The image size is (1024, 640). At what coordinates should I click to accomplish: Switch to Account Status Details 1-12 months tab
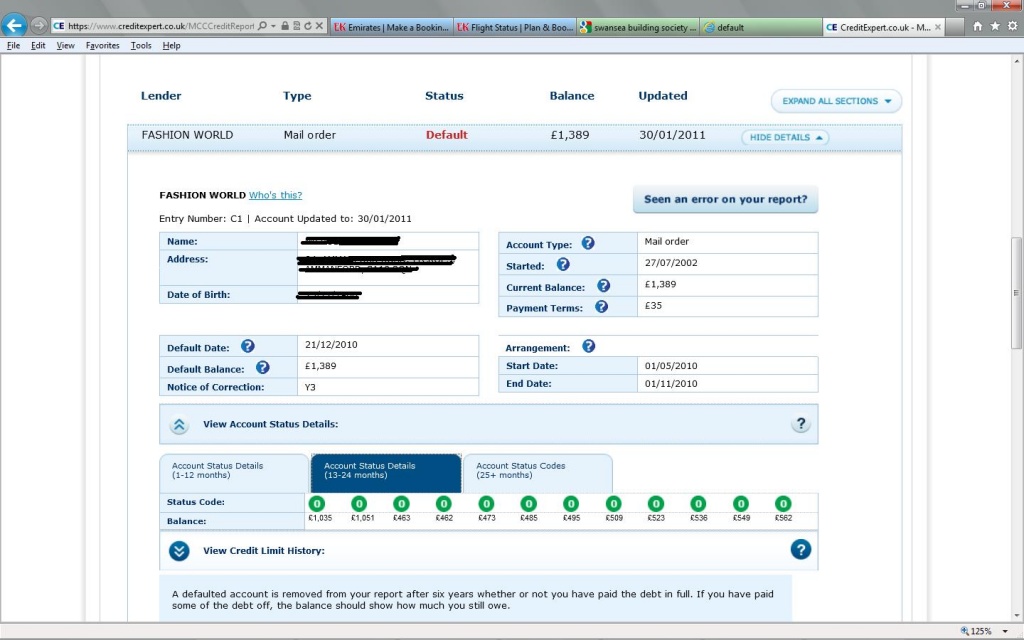pyautogui.click(x=234, y=471)
